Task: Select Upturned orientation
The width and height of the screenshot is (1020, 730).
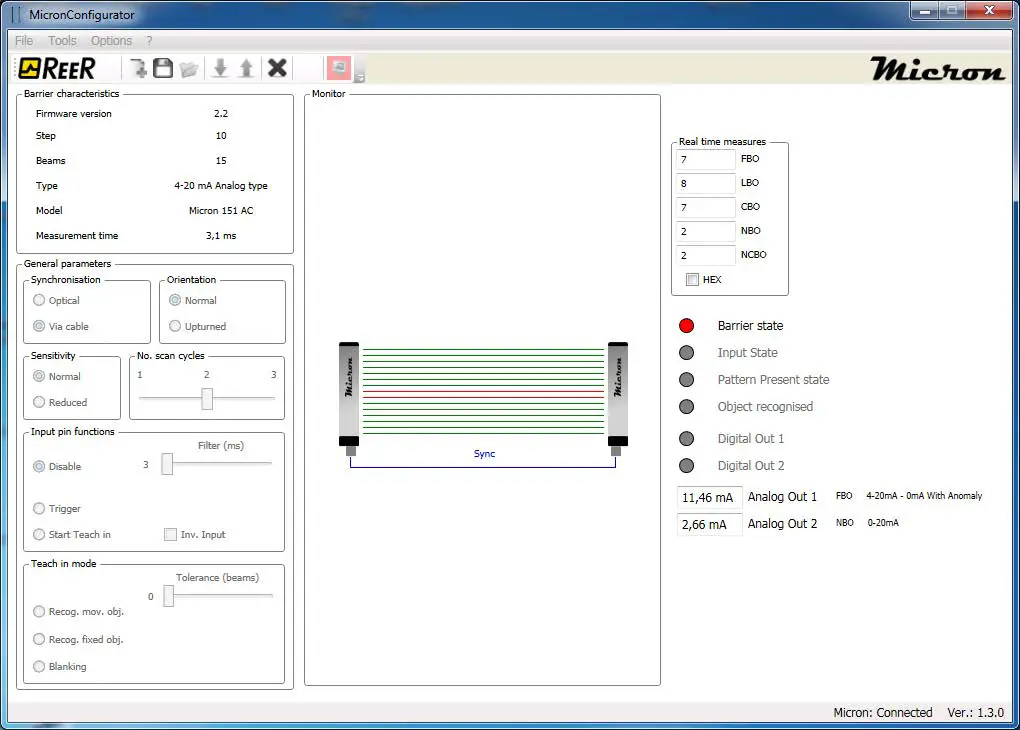Action: coord(174,324)
